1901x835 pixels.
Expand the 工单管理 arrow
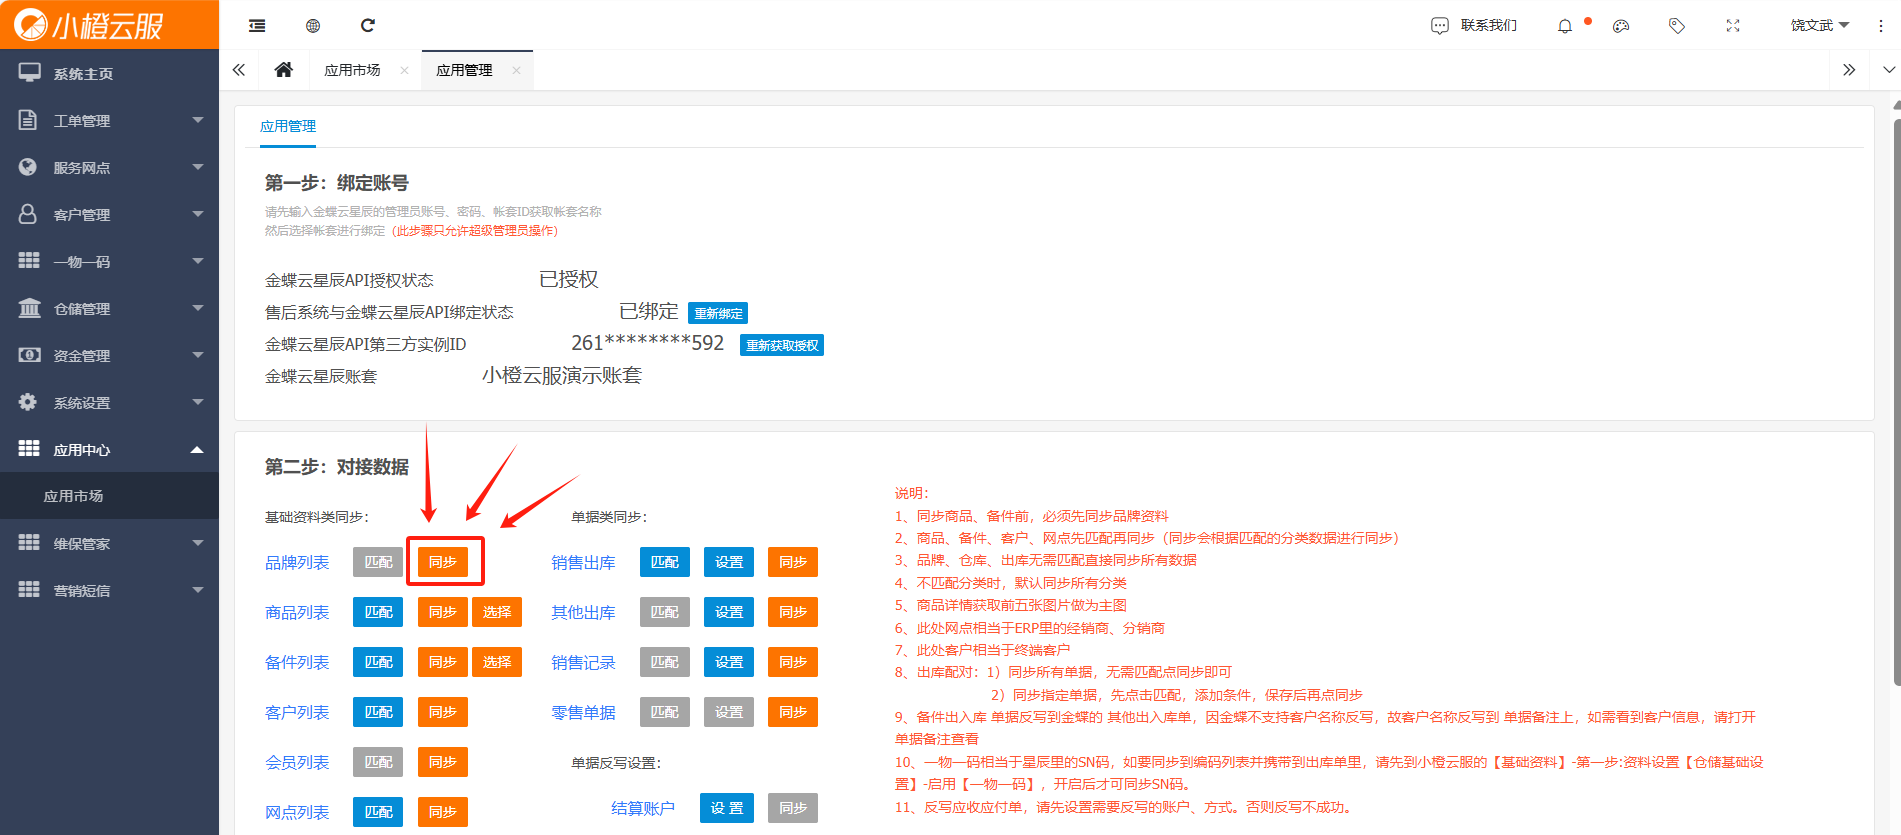click(197, 120)
